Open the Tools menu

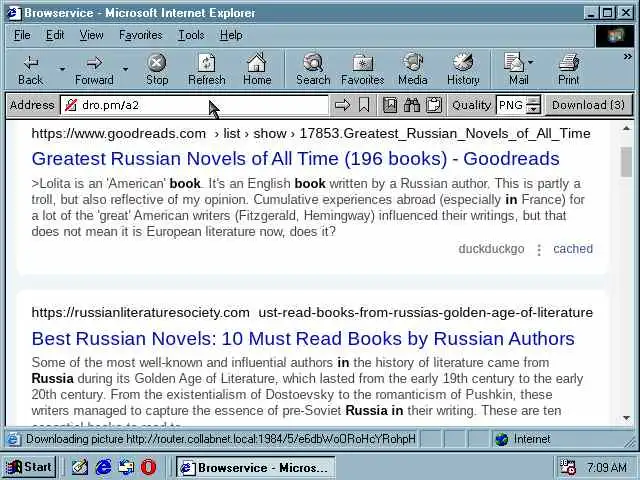click(191, 36)
